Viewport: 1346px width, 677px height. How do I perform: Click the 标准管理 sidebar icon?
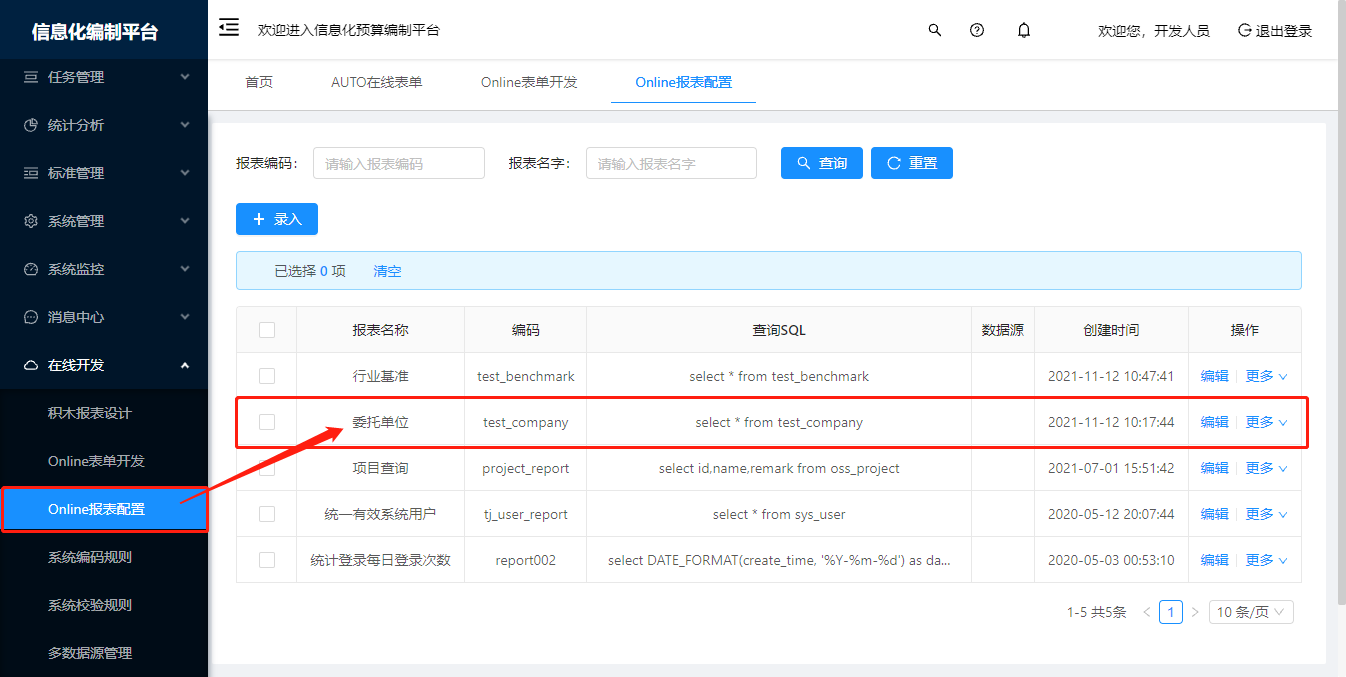coord(31,173)
